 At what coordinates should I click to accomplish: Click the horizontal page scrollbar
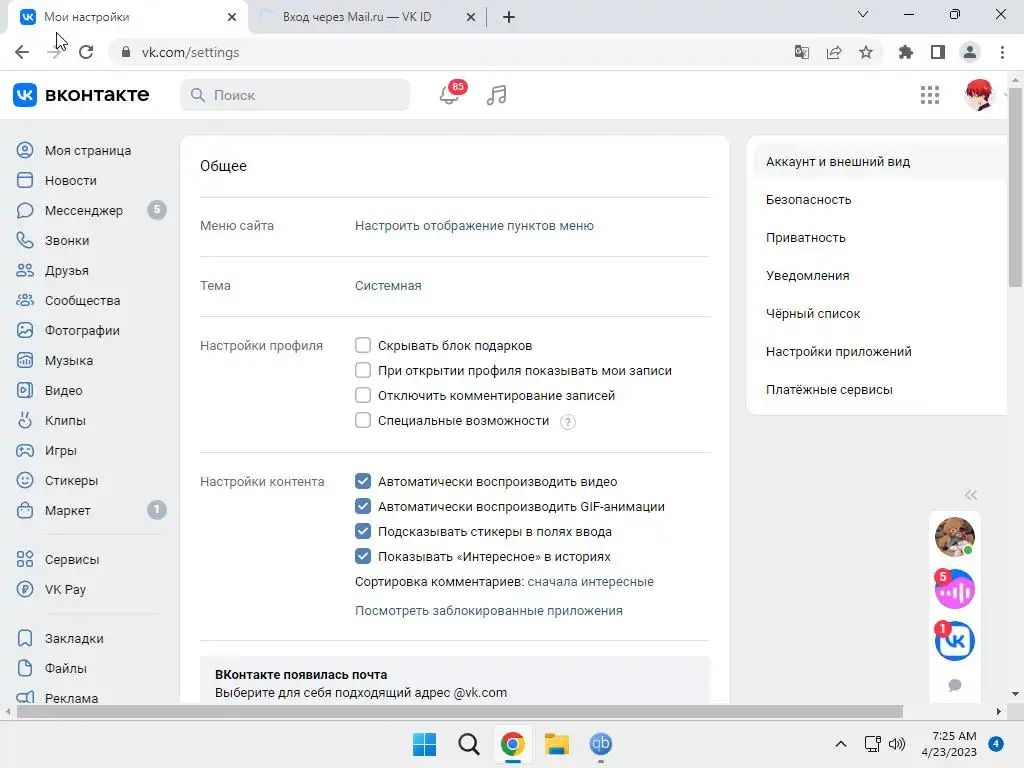[x=460, y=711]
